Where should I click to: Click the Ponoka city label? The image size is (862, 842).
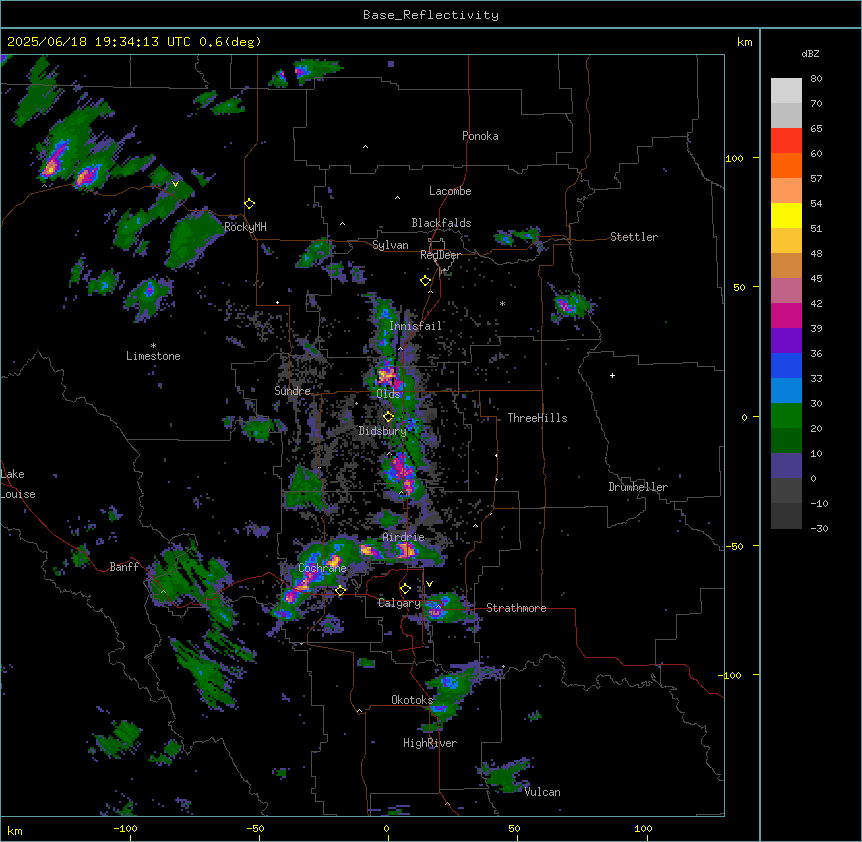(x=480, y=136)
